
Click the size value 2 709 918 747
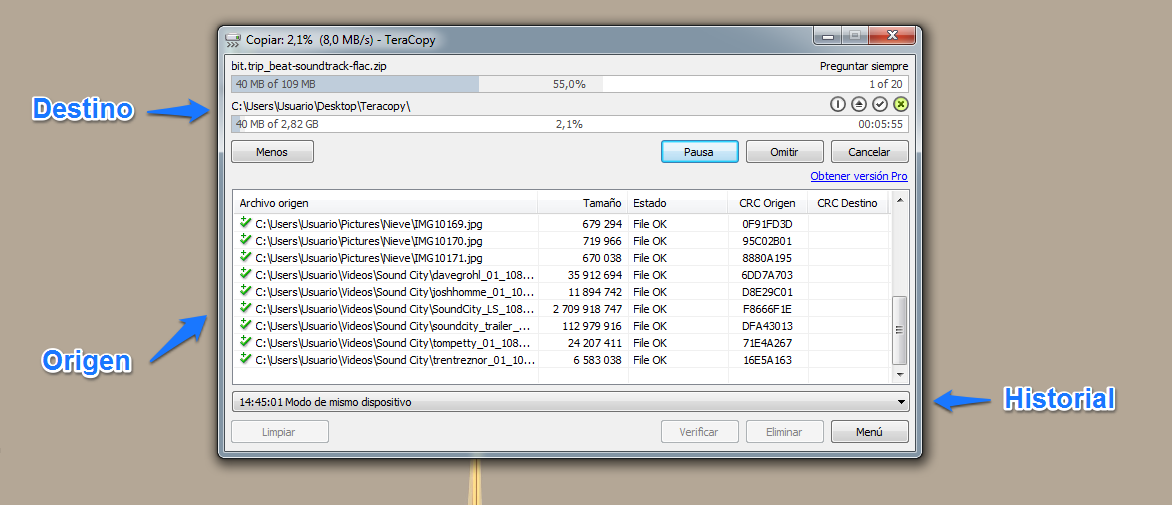[587, 309]
